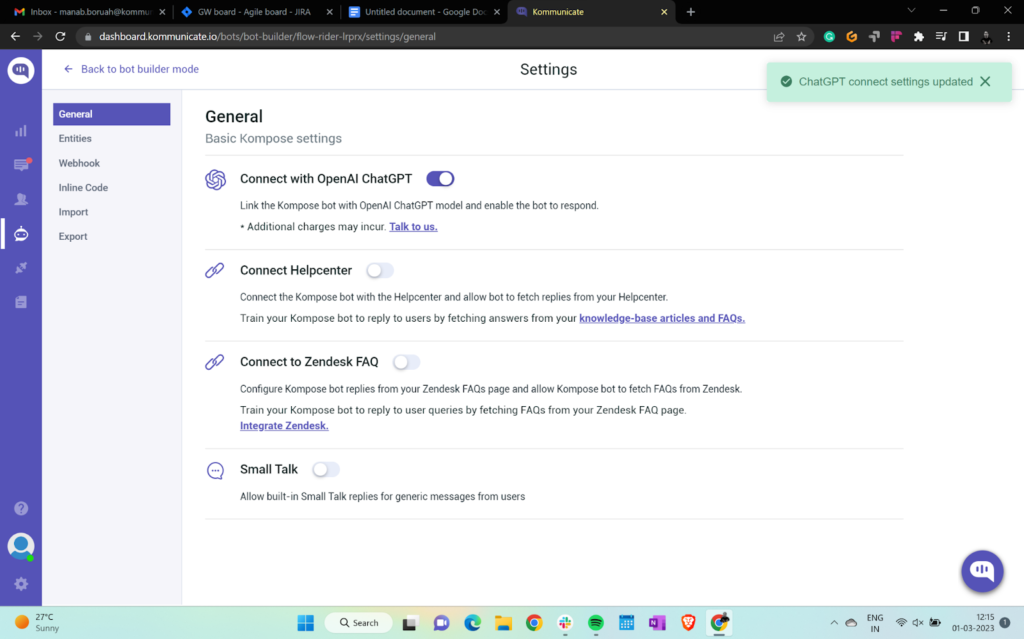Select the General settings tab
The image size is (1024, 639).
[x=112, y=114]
